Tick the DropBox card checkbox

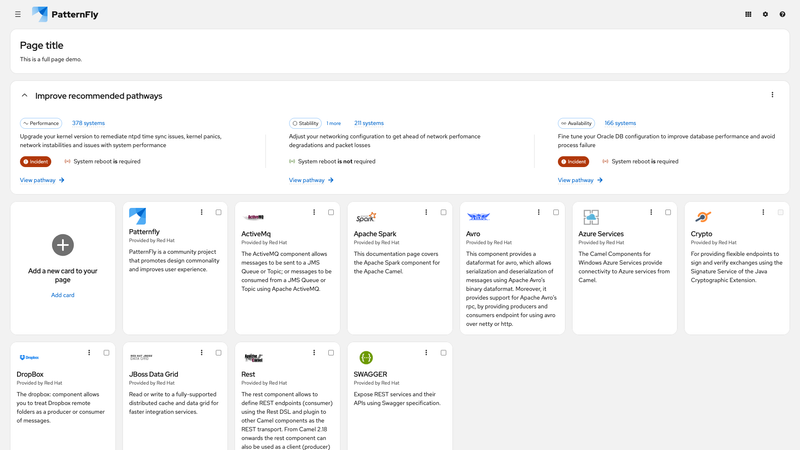pos(106,353)
